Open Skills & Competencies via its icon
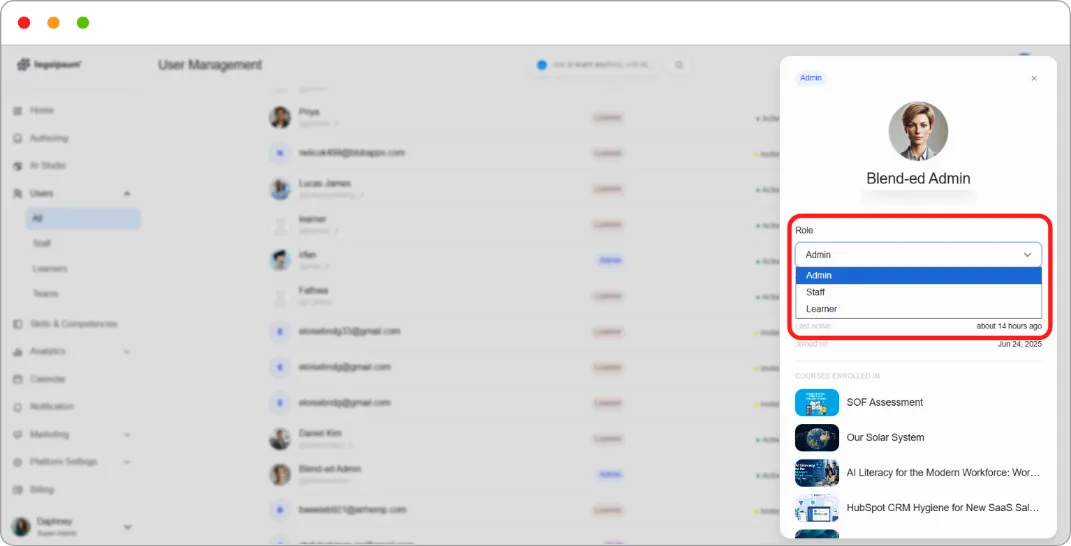Screen dimensions: 1071x546 click(18, 324)
